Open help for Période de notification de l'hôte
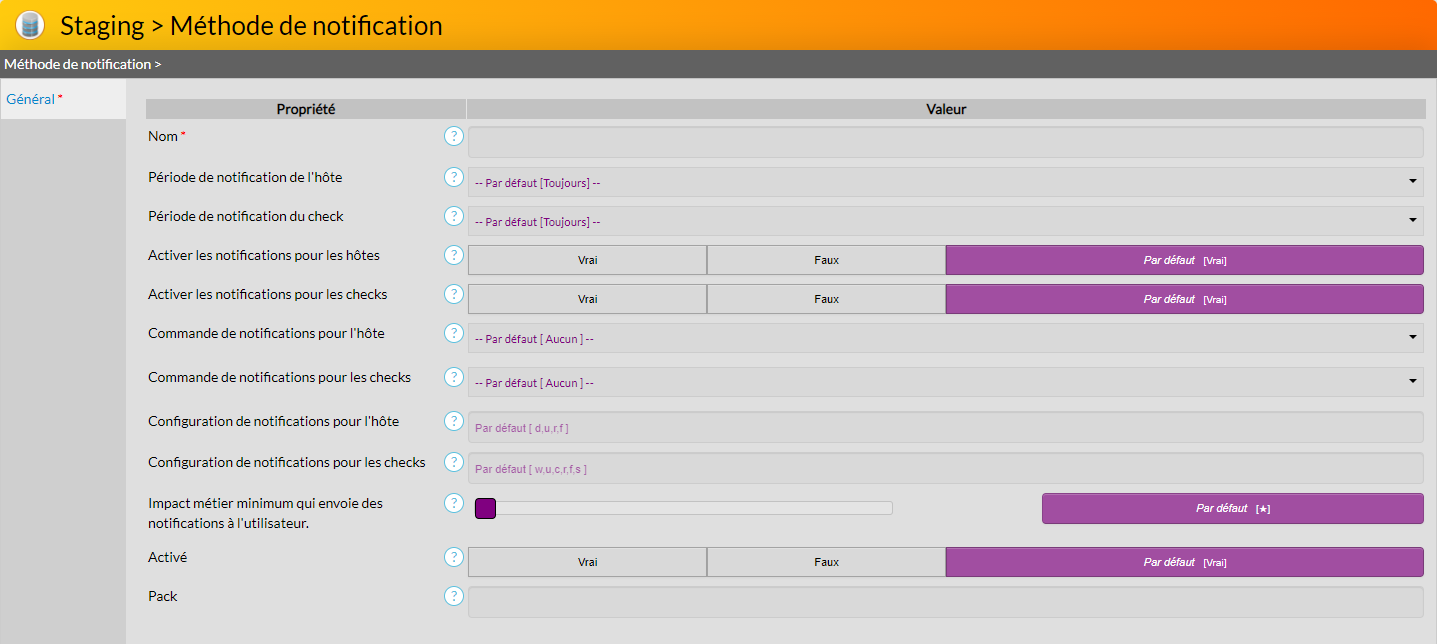 (x=454, y=177)
